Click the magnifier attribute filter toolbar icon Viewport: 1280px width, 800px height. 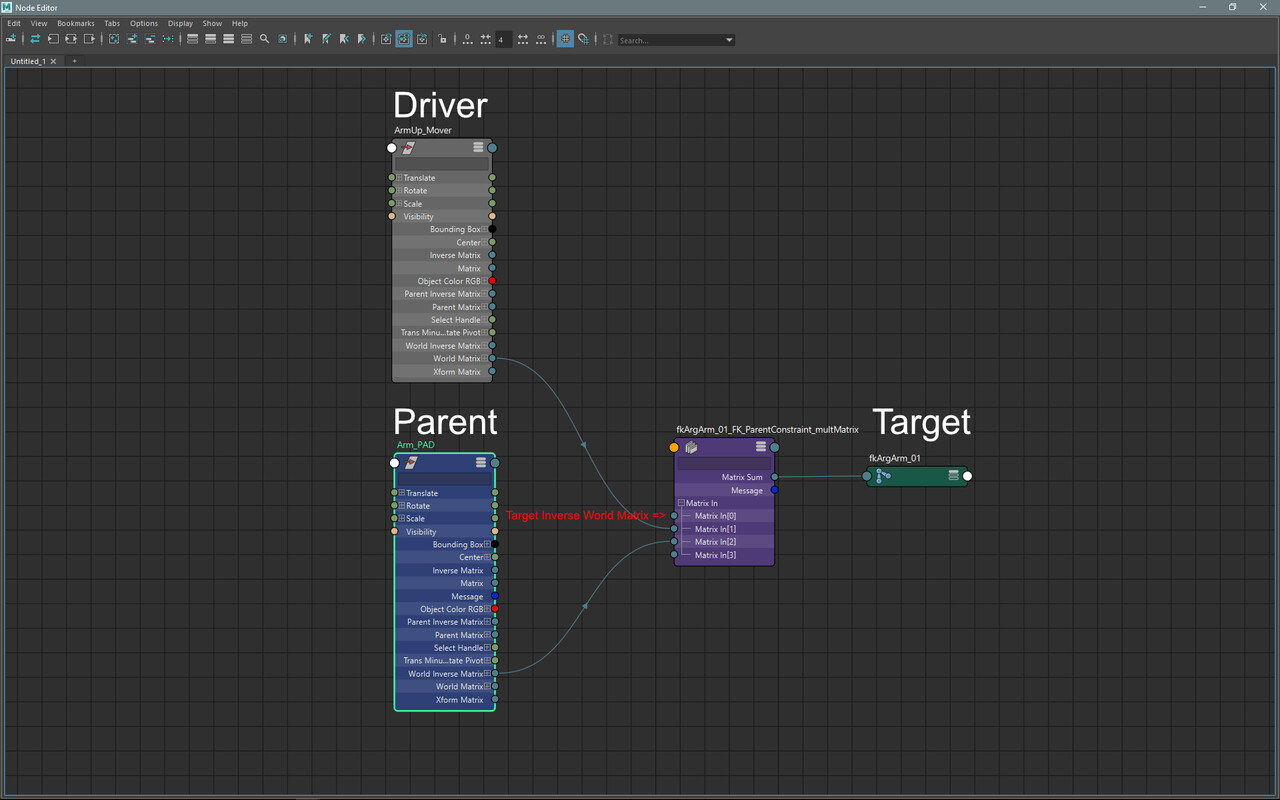264,39
